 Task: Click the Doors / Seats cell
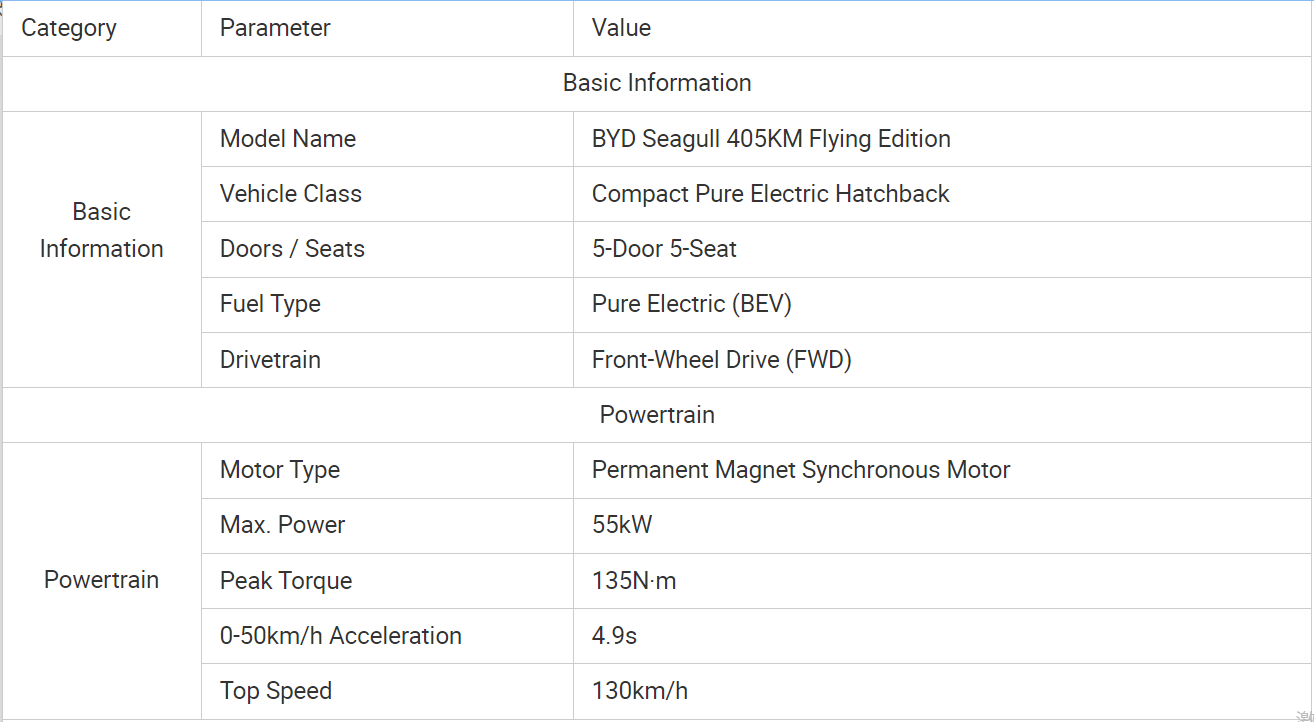click(x=388, y=249)
